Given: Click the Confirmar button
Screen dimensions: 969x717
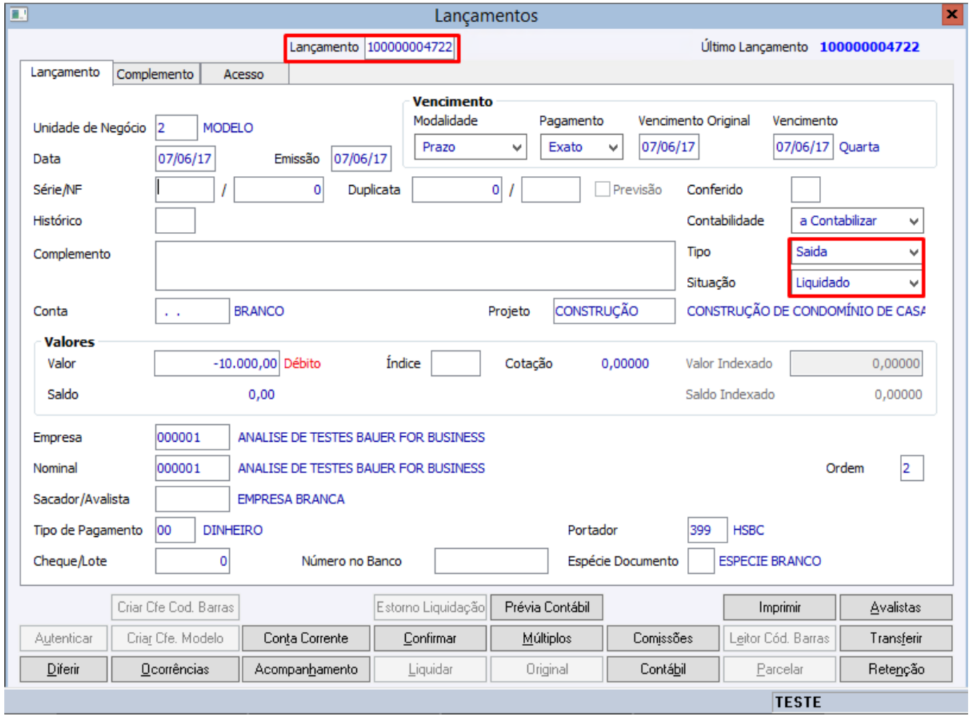Looking at the screenshot, I should point(430,638).
